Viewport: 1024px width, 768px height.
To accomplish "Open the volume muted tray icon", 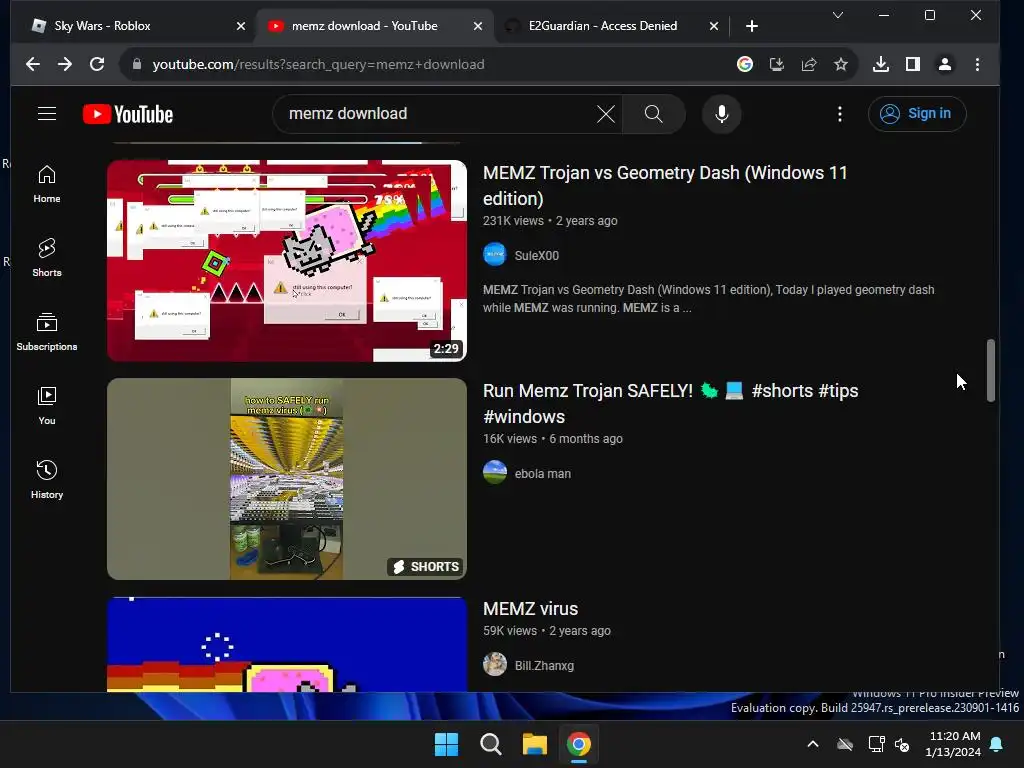I will 902,744.
